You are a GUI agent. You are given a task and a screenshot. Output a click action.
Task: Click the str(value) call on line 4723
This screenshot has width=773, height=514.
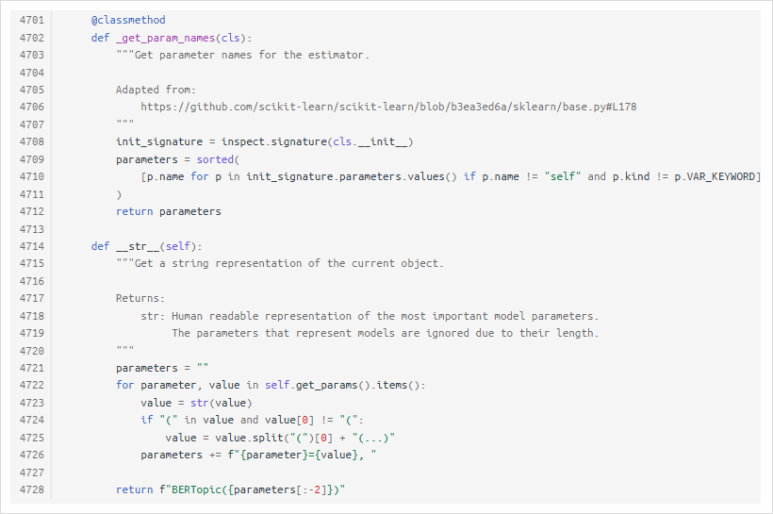click(x=221, y=403)
